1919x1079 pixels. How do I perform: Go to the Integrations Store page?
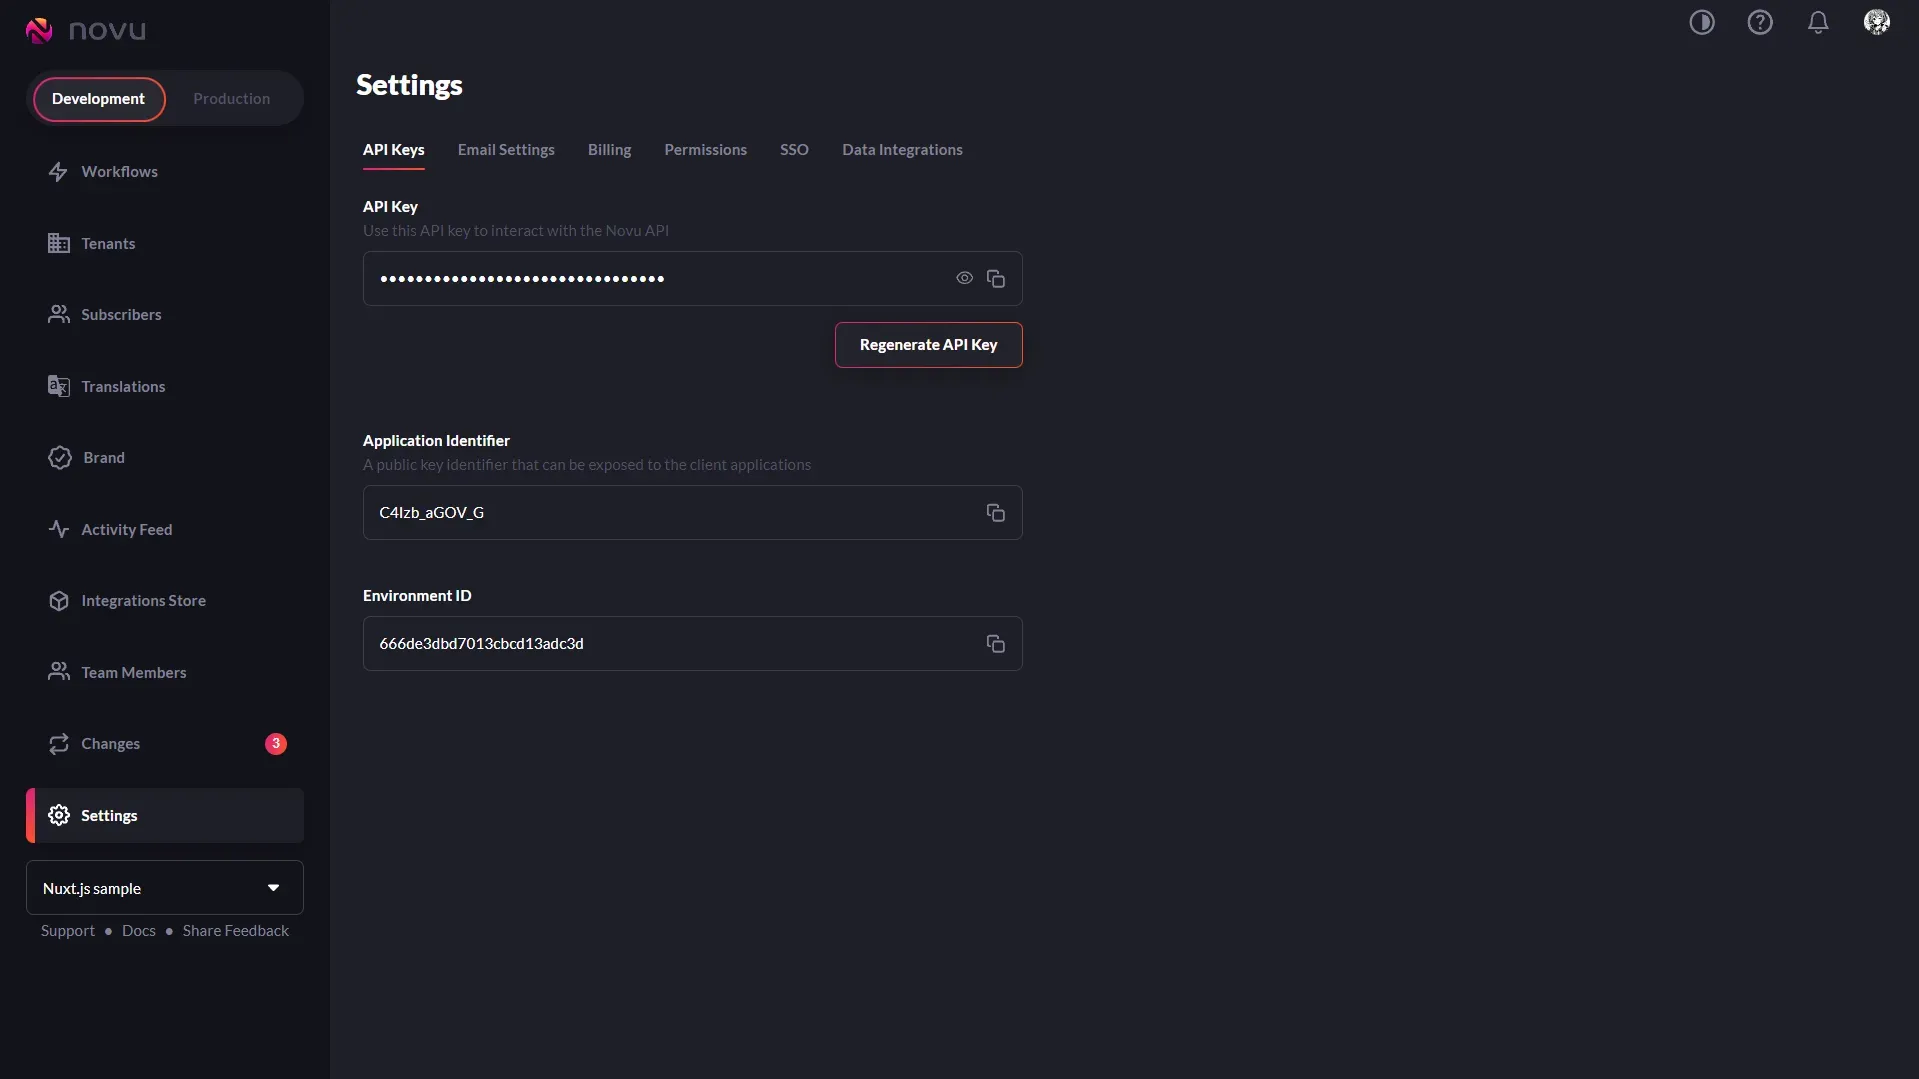pos(143,601)
